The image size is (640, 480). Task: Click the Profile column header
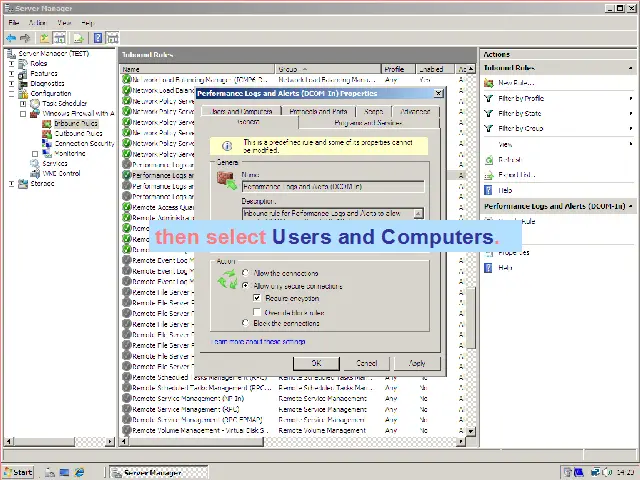click(x=398, y=69)
